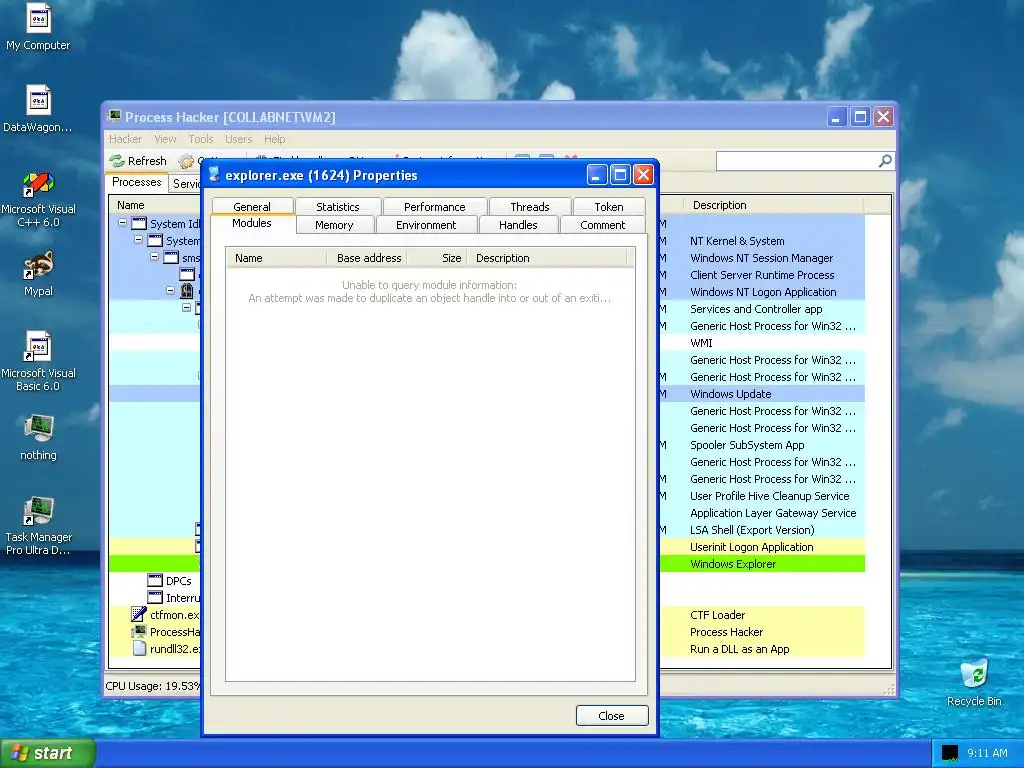Sort modules by Name column header
The image size is (1024, 768).
tap(276, 258)
